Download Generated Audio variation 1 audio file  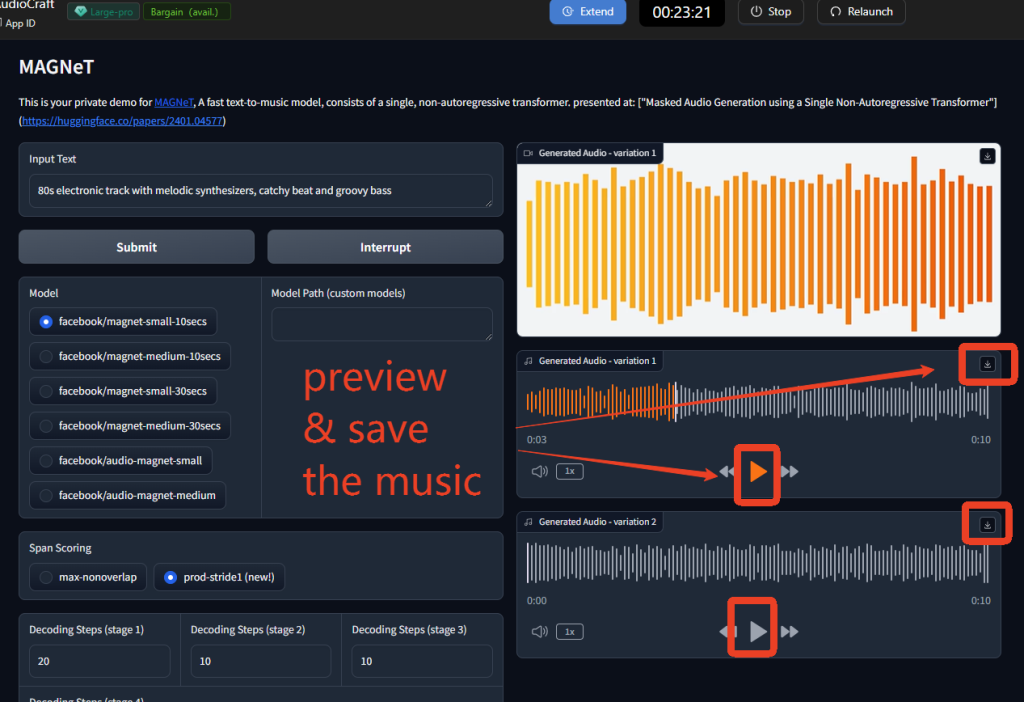(x=987, y=364)
